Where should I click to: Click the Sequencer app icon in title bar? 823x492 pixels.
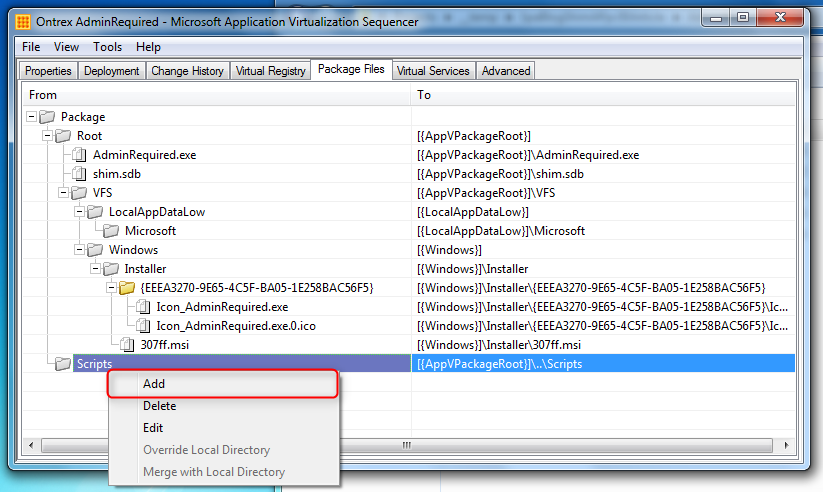23,22
